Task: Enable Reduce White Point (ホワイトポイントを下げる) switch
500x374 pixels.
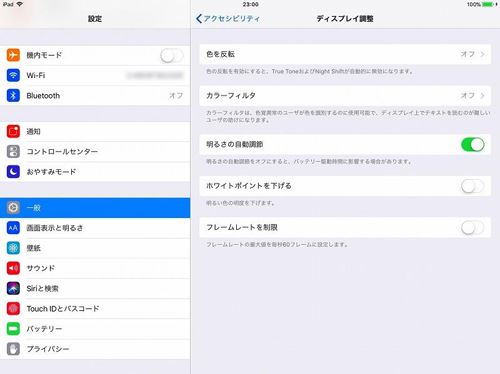Action: (473, 186)
